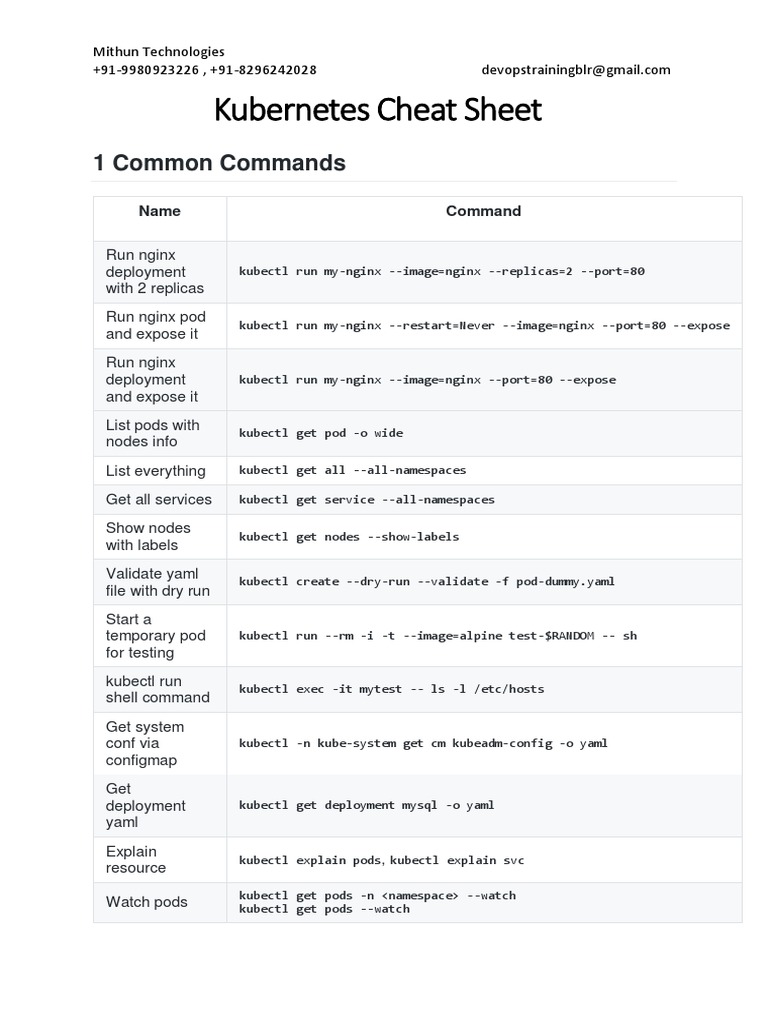Click the +91-8296242028 phone number
The height and width of the screenshot is (1024, 768).
263,70
